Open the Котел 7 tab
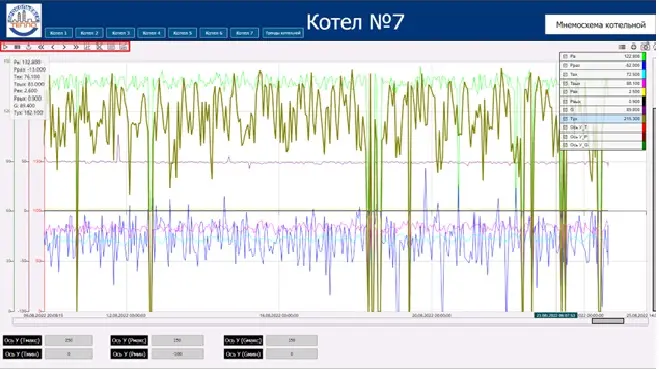Viewport: 660px width, 371px height. [245, 33]
